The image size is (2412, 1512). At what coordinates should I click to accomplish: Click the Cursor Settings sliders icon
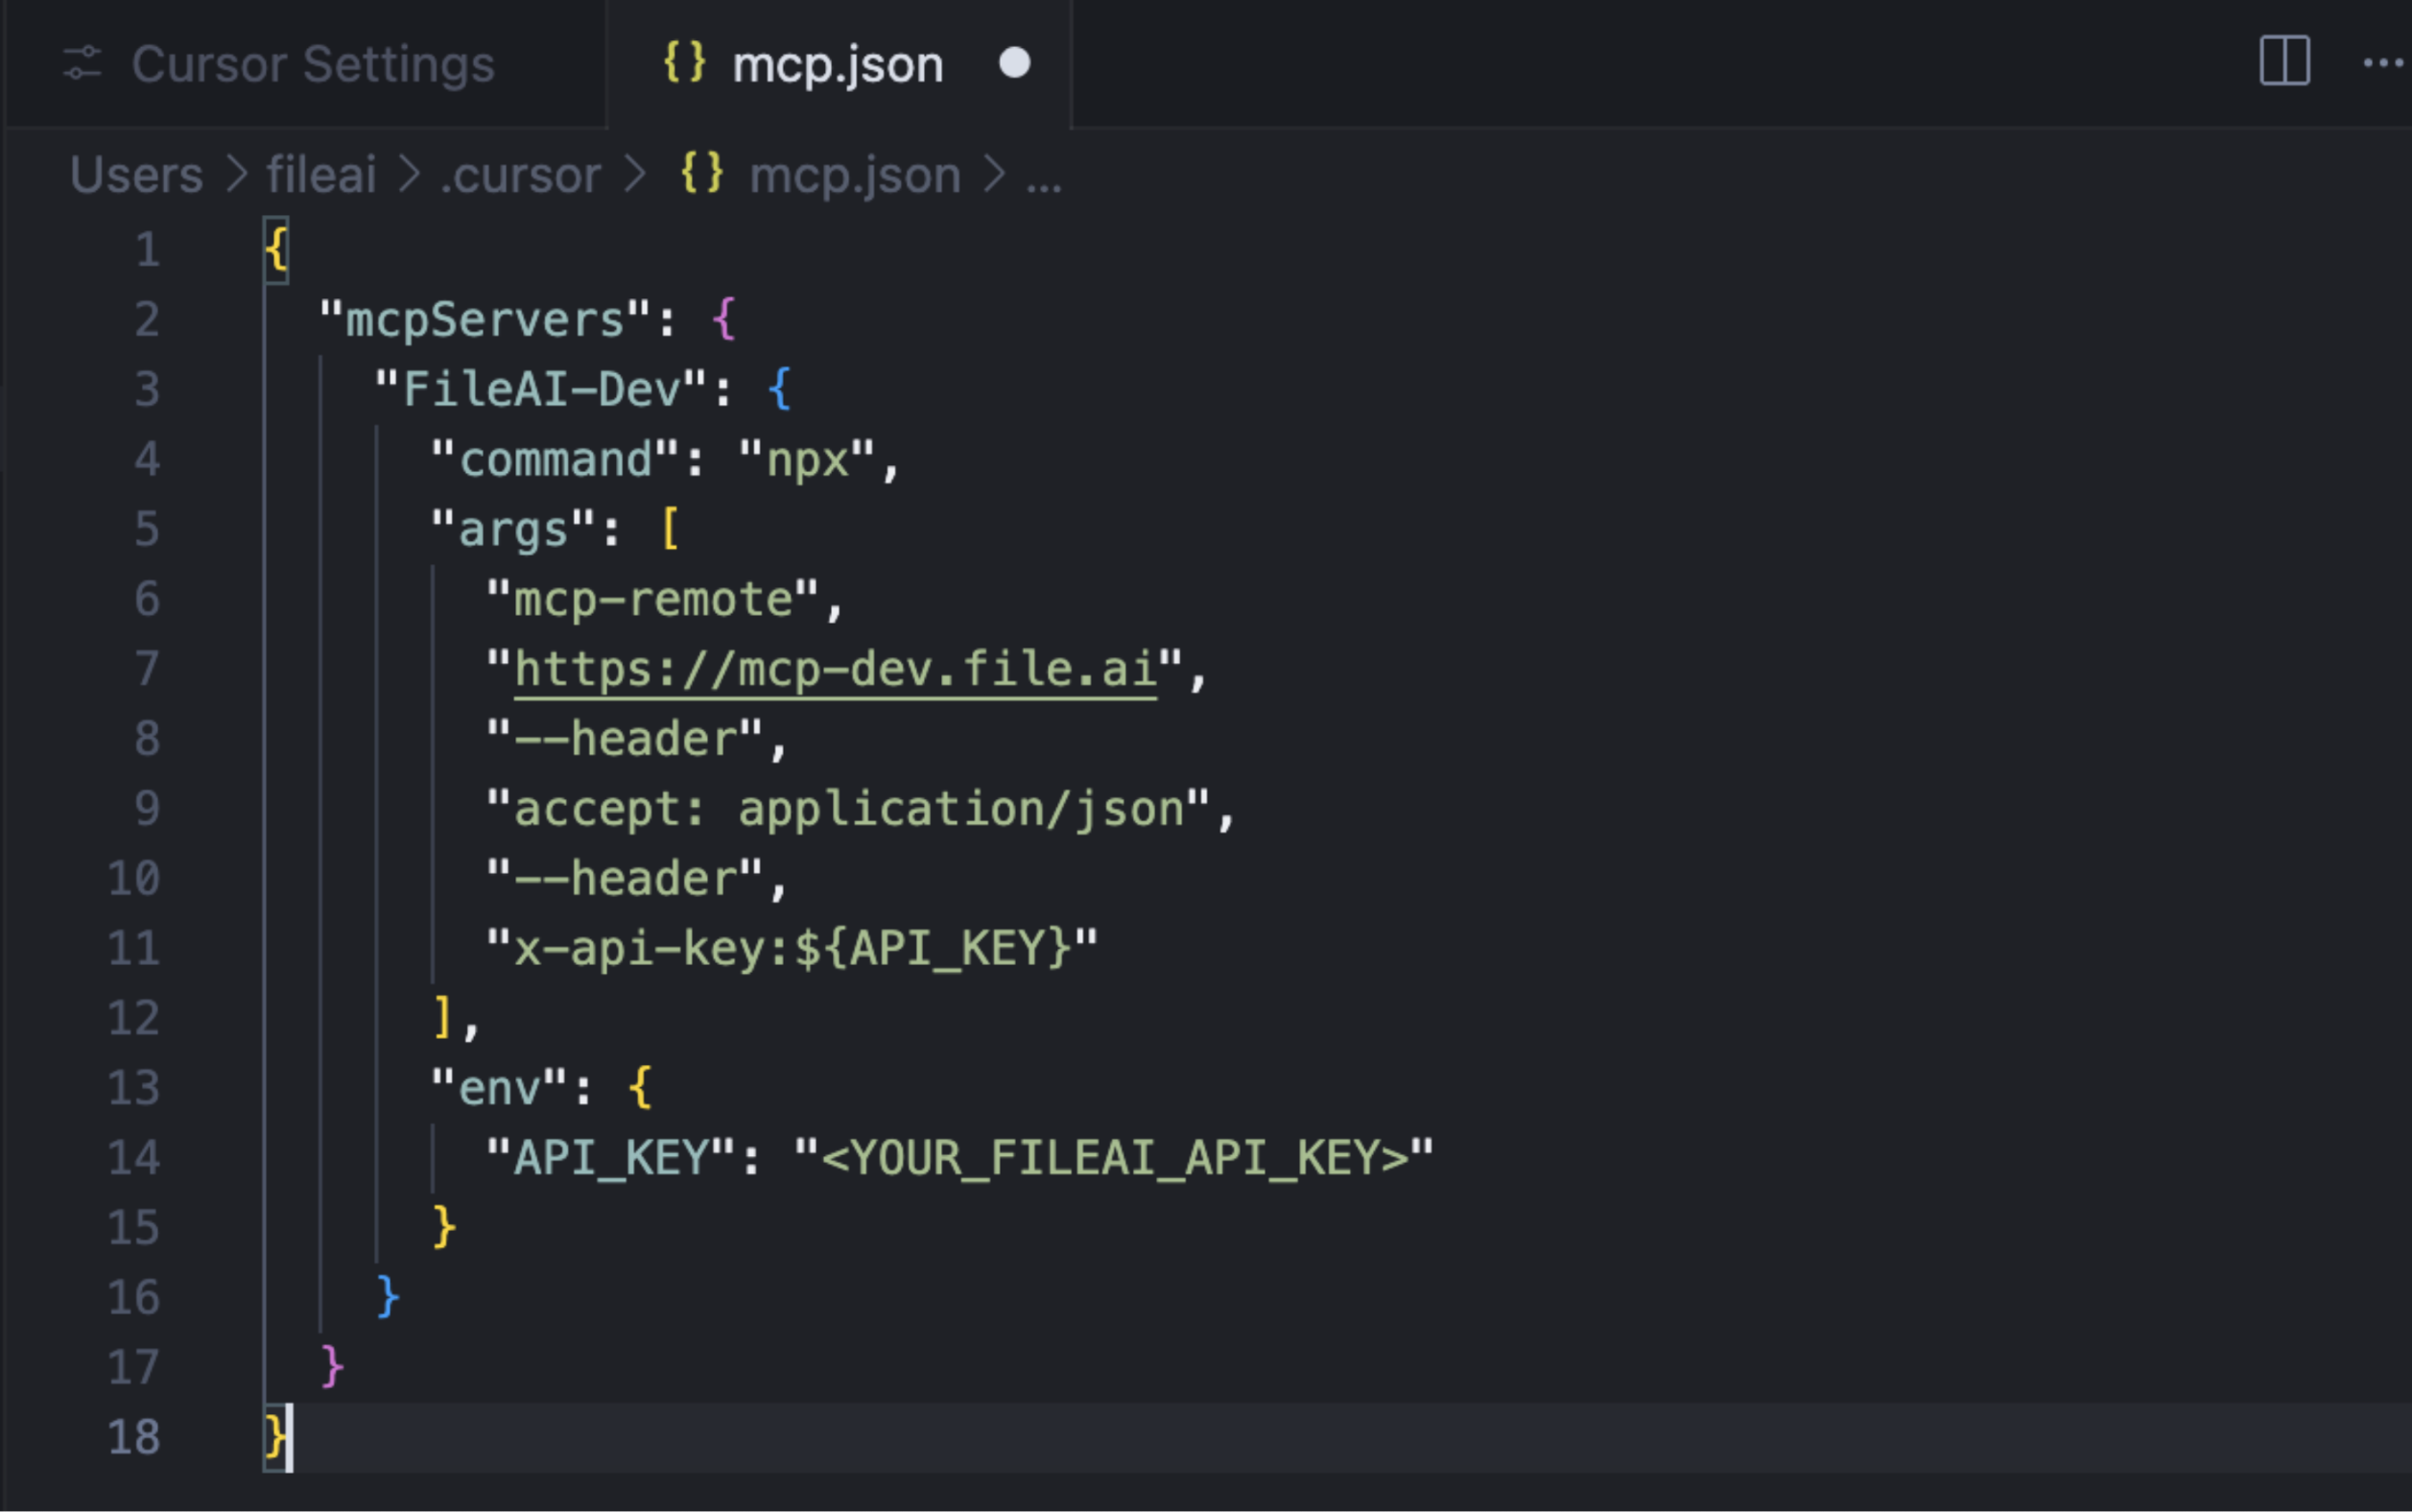pos(83,64)
